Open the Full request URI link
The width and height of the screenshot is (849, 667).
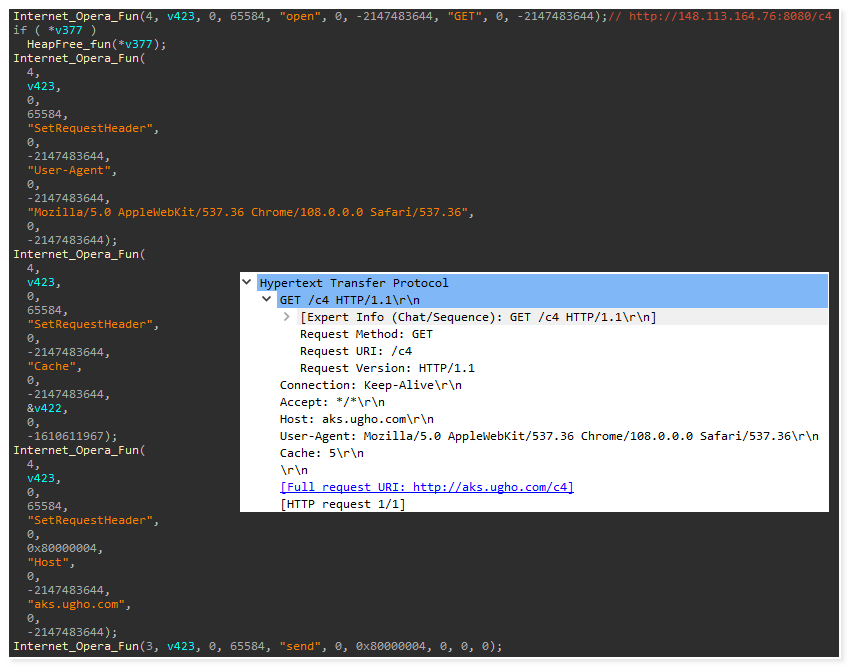click(427, 487)
